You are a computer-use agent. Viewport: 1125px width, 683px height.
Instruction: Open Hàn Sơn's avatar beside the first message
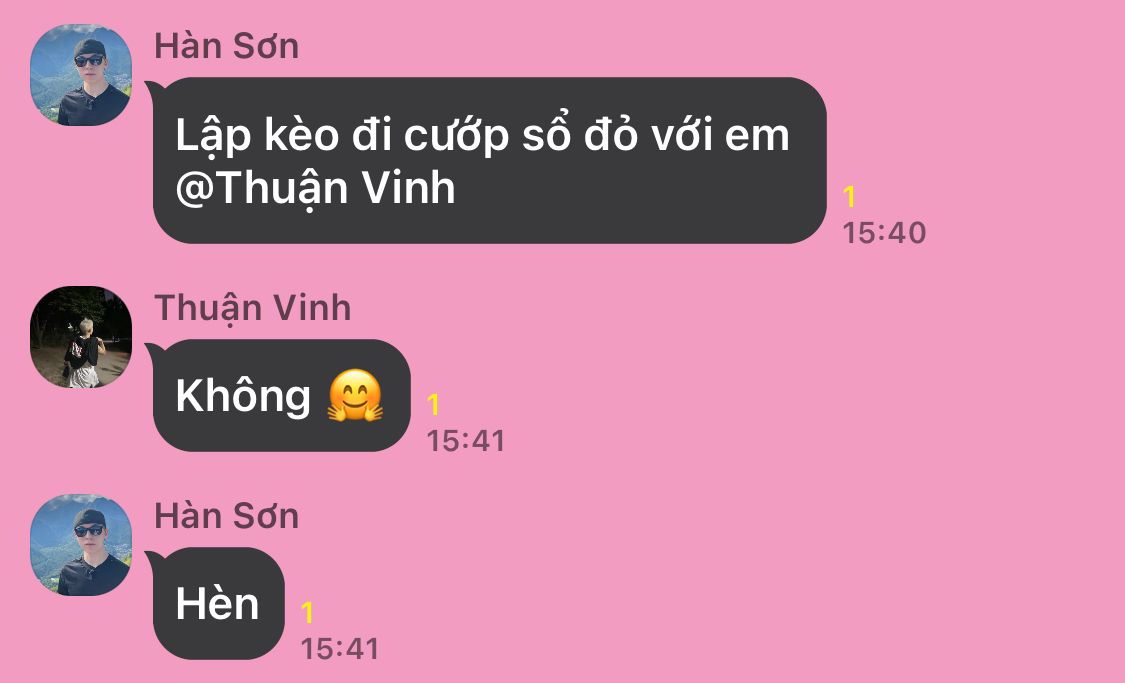(x=81, y=75)
